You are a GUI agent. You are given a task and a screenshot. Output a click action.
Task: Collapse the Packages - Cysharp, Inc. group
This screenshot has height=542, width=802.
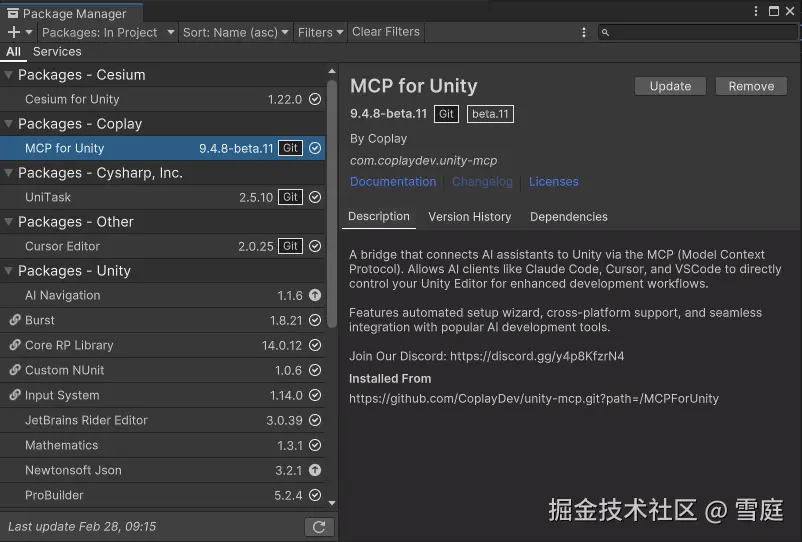[x=8, y=173]
